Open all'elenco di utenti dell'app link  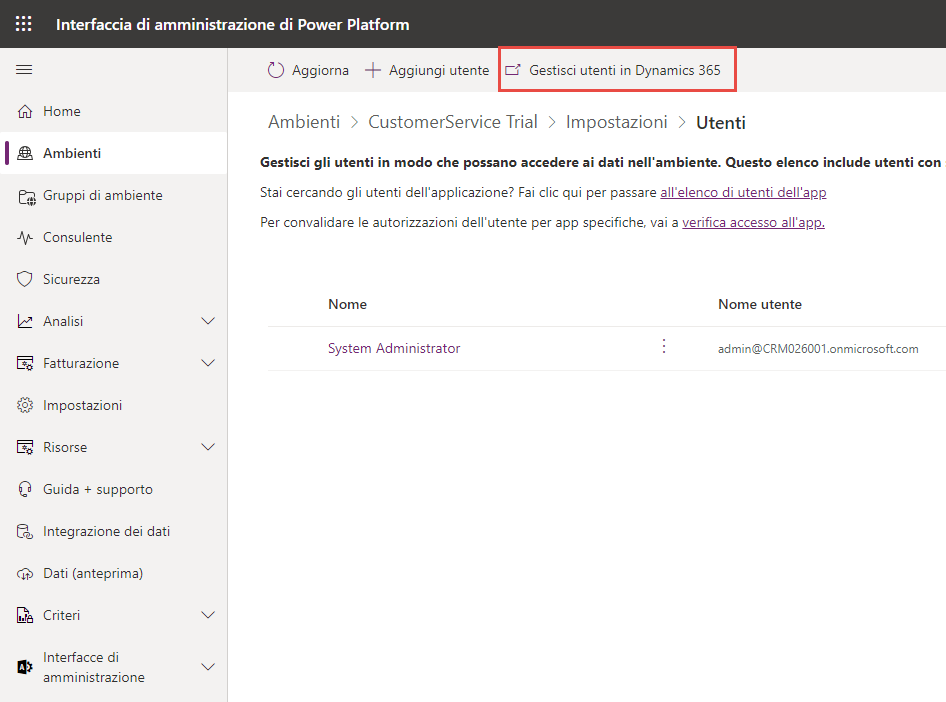[x=743, y=192]
